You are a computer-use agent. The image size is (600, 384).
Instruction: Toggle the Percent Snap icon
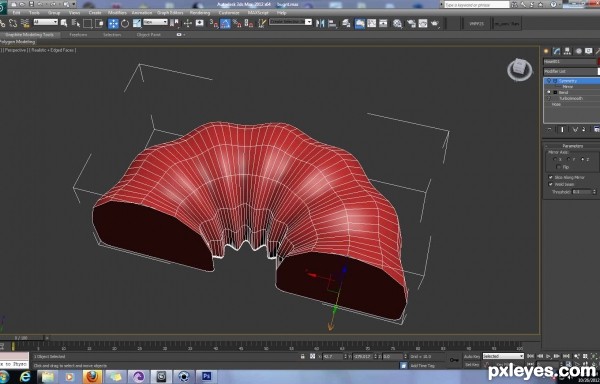coord(237,23)
